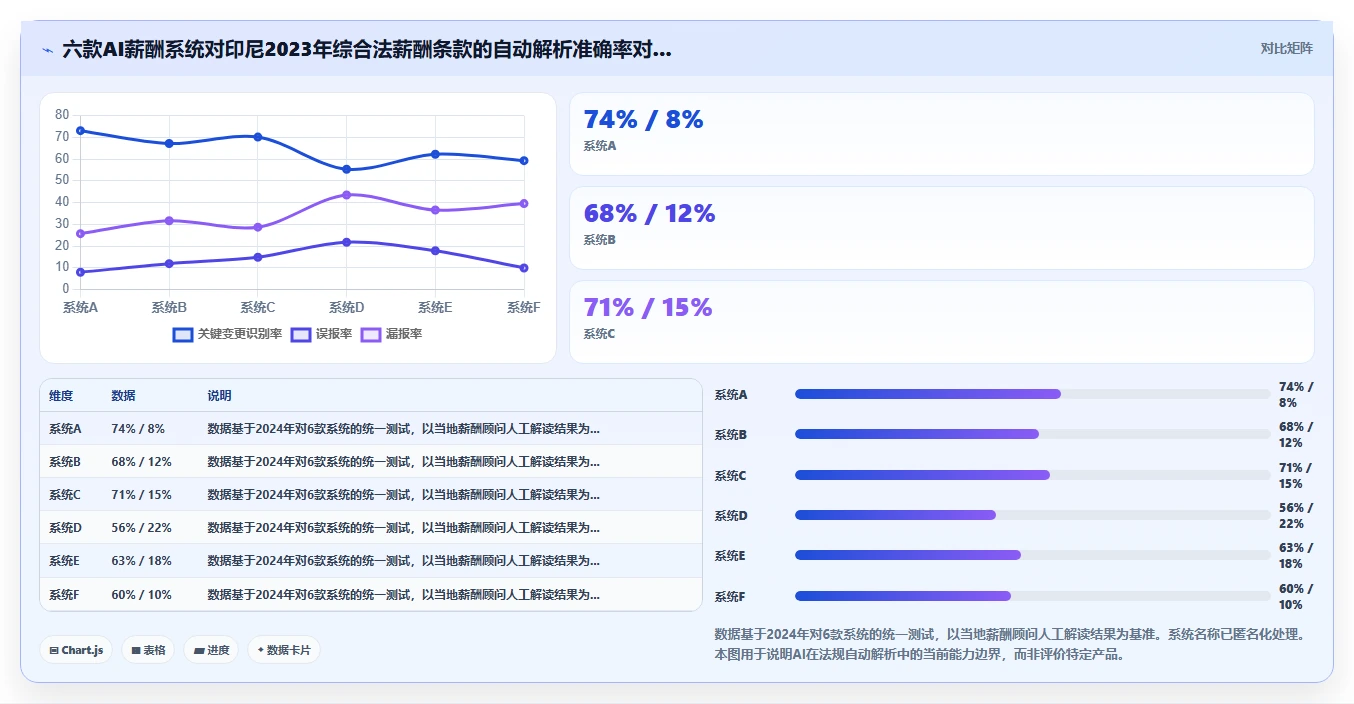Open the 系统C 71% / 15% data card

point(941,322)
